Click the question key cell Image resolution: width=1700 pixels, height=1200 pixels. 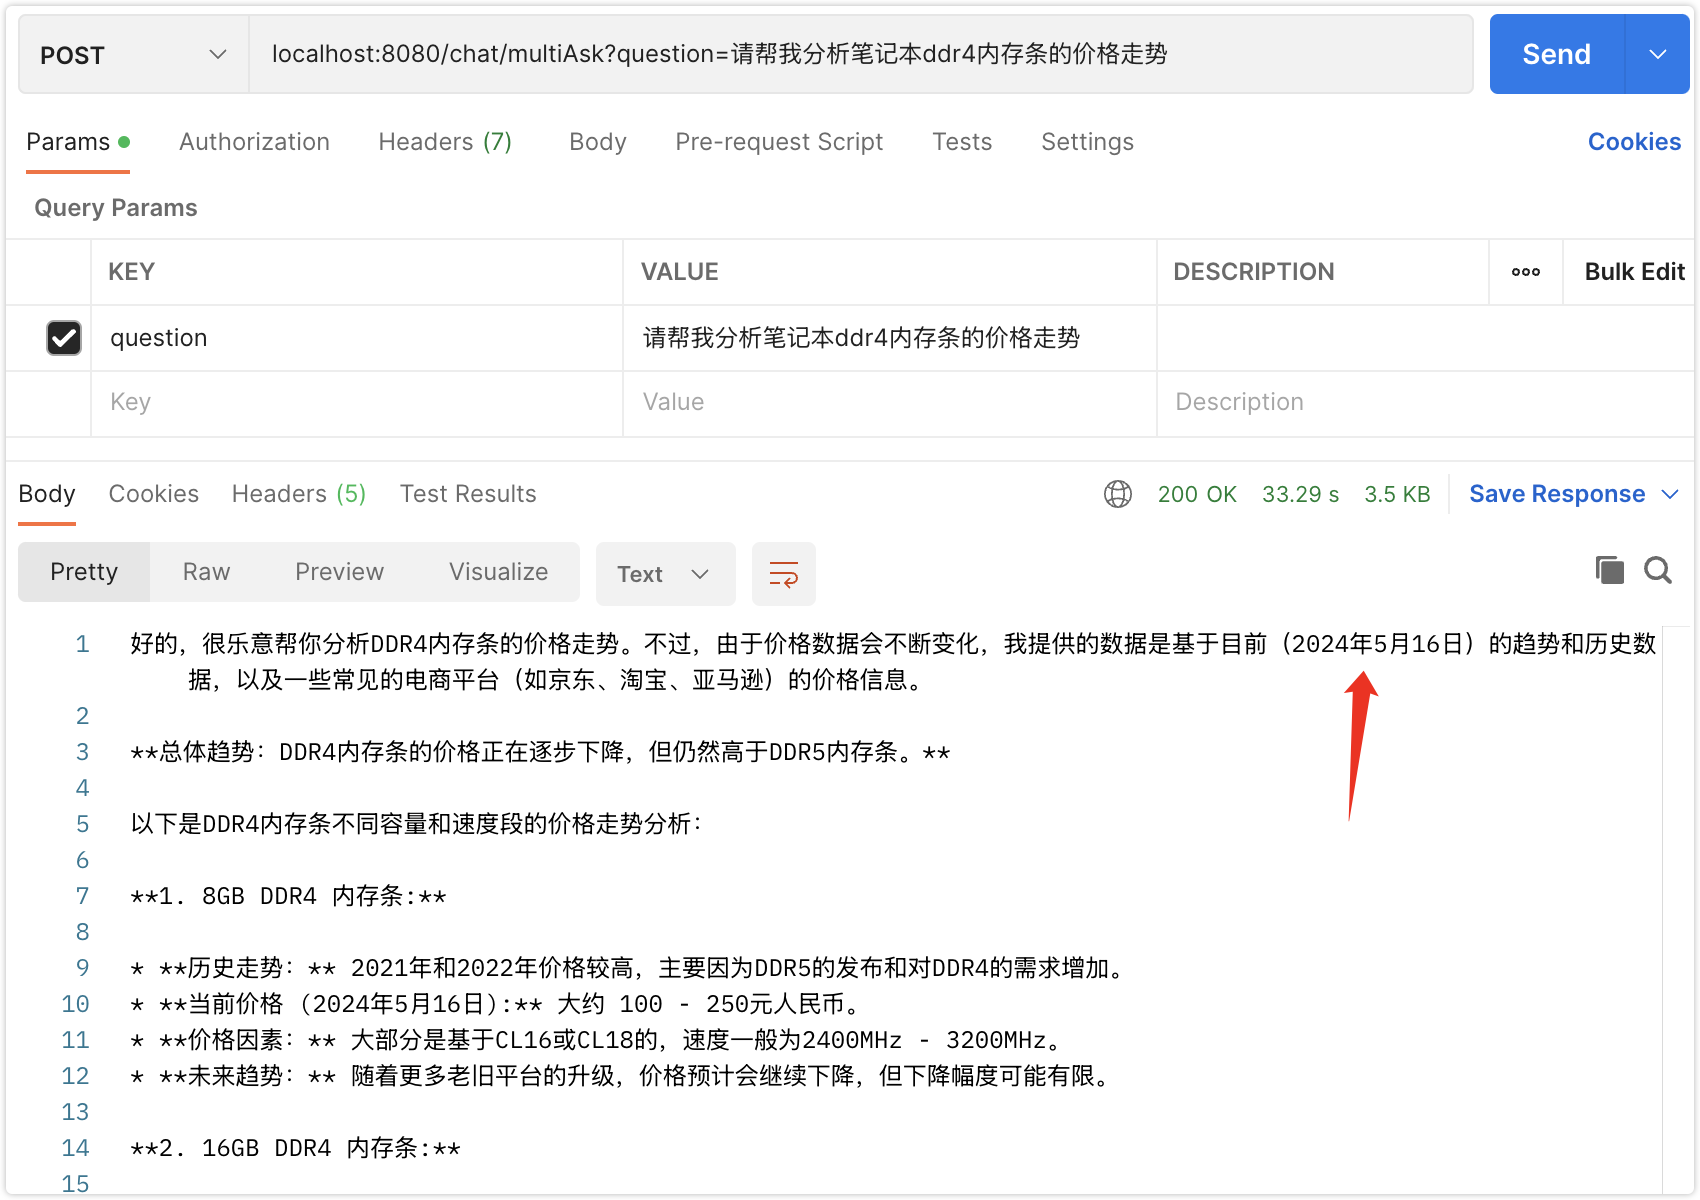[357, 338]
